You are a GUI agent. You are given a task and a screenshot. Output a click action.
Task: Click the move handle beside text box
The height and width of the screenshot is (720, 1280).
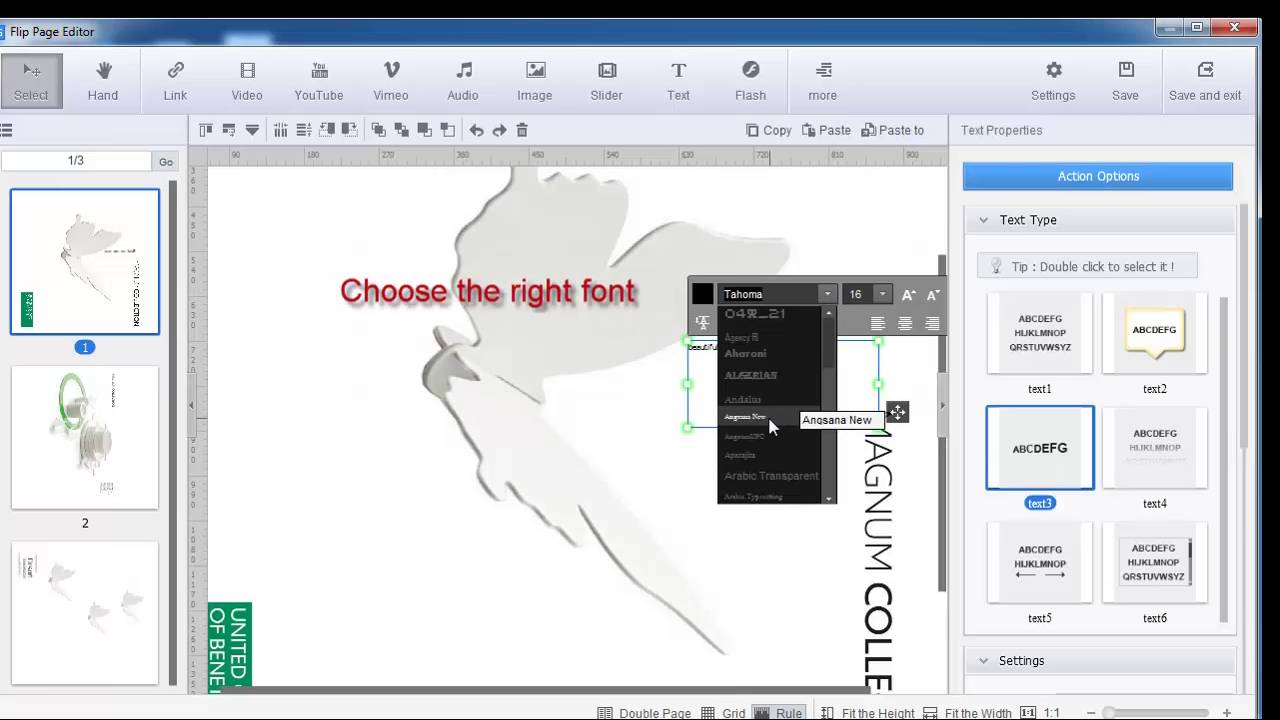pyautogui.click(x=898, y=412)
